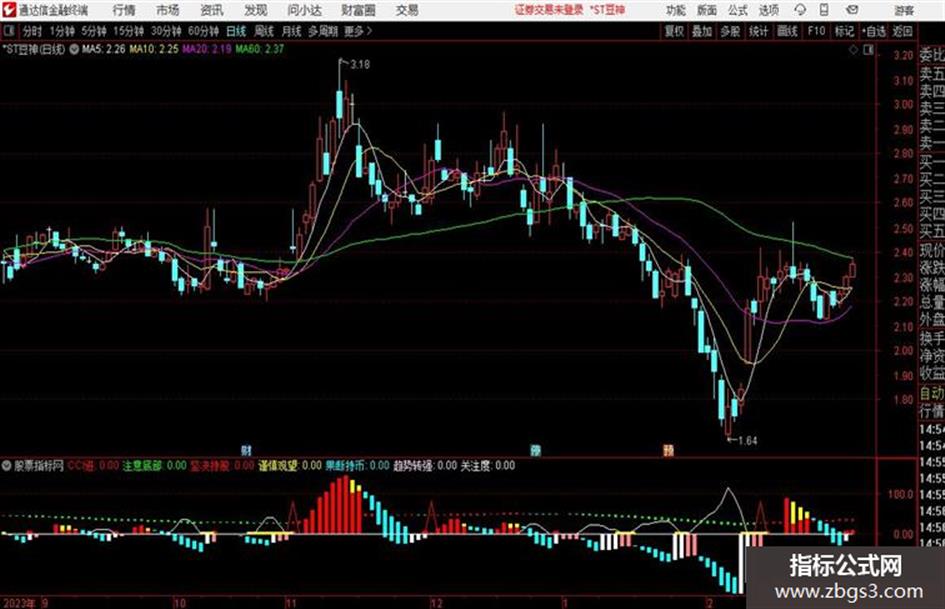Click the red *ST豆神 stock name in title bar
Image resolution: width=945 pixels, height=609 pixels.
coord(607,10)
